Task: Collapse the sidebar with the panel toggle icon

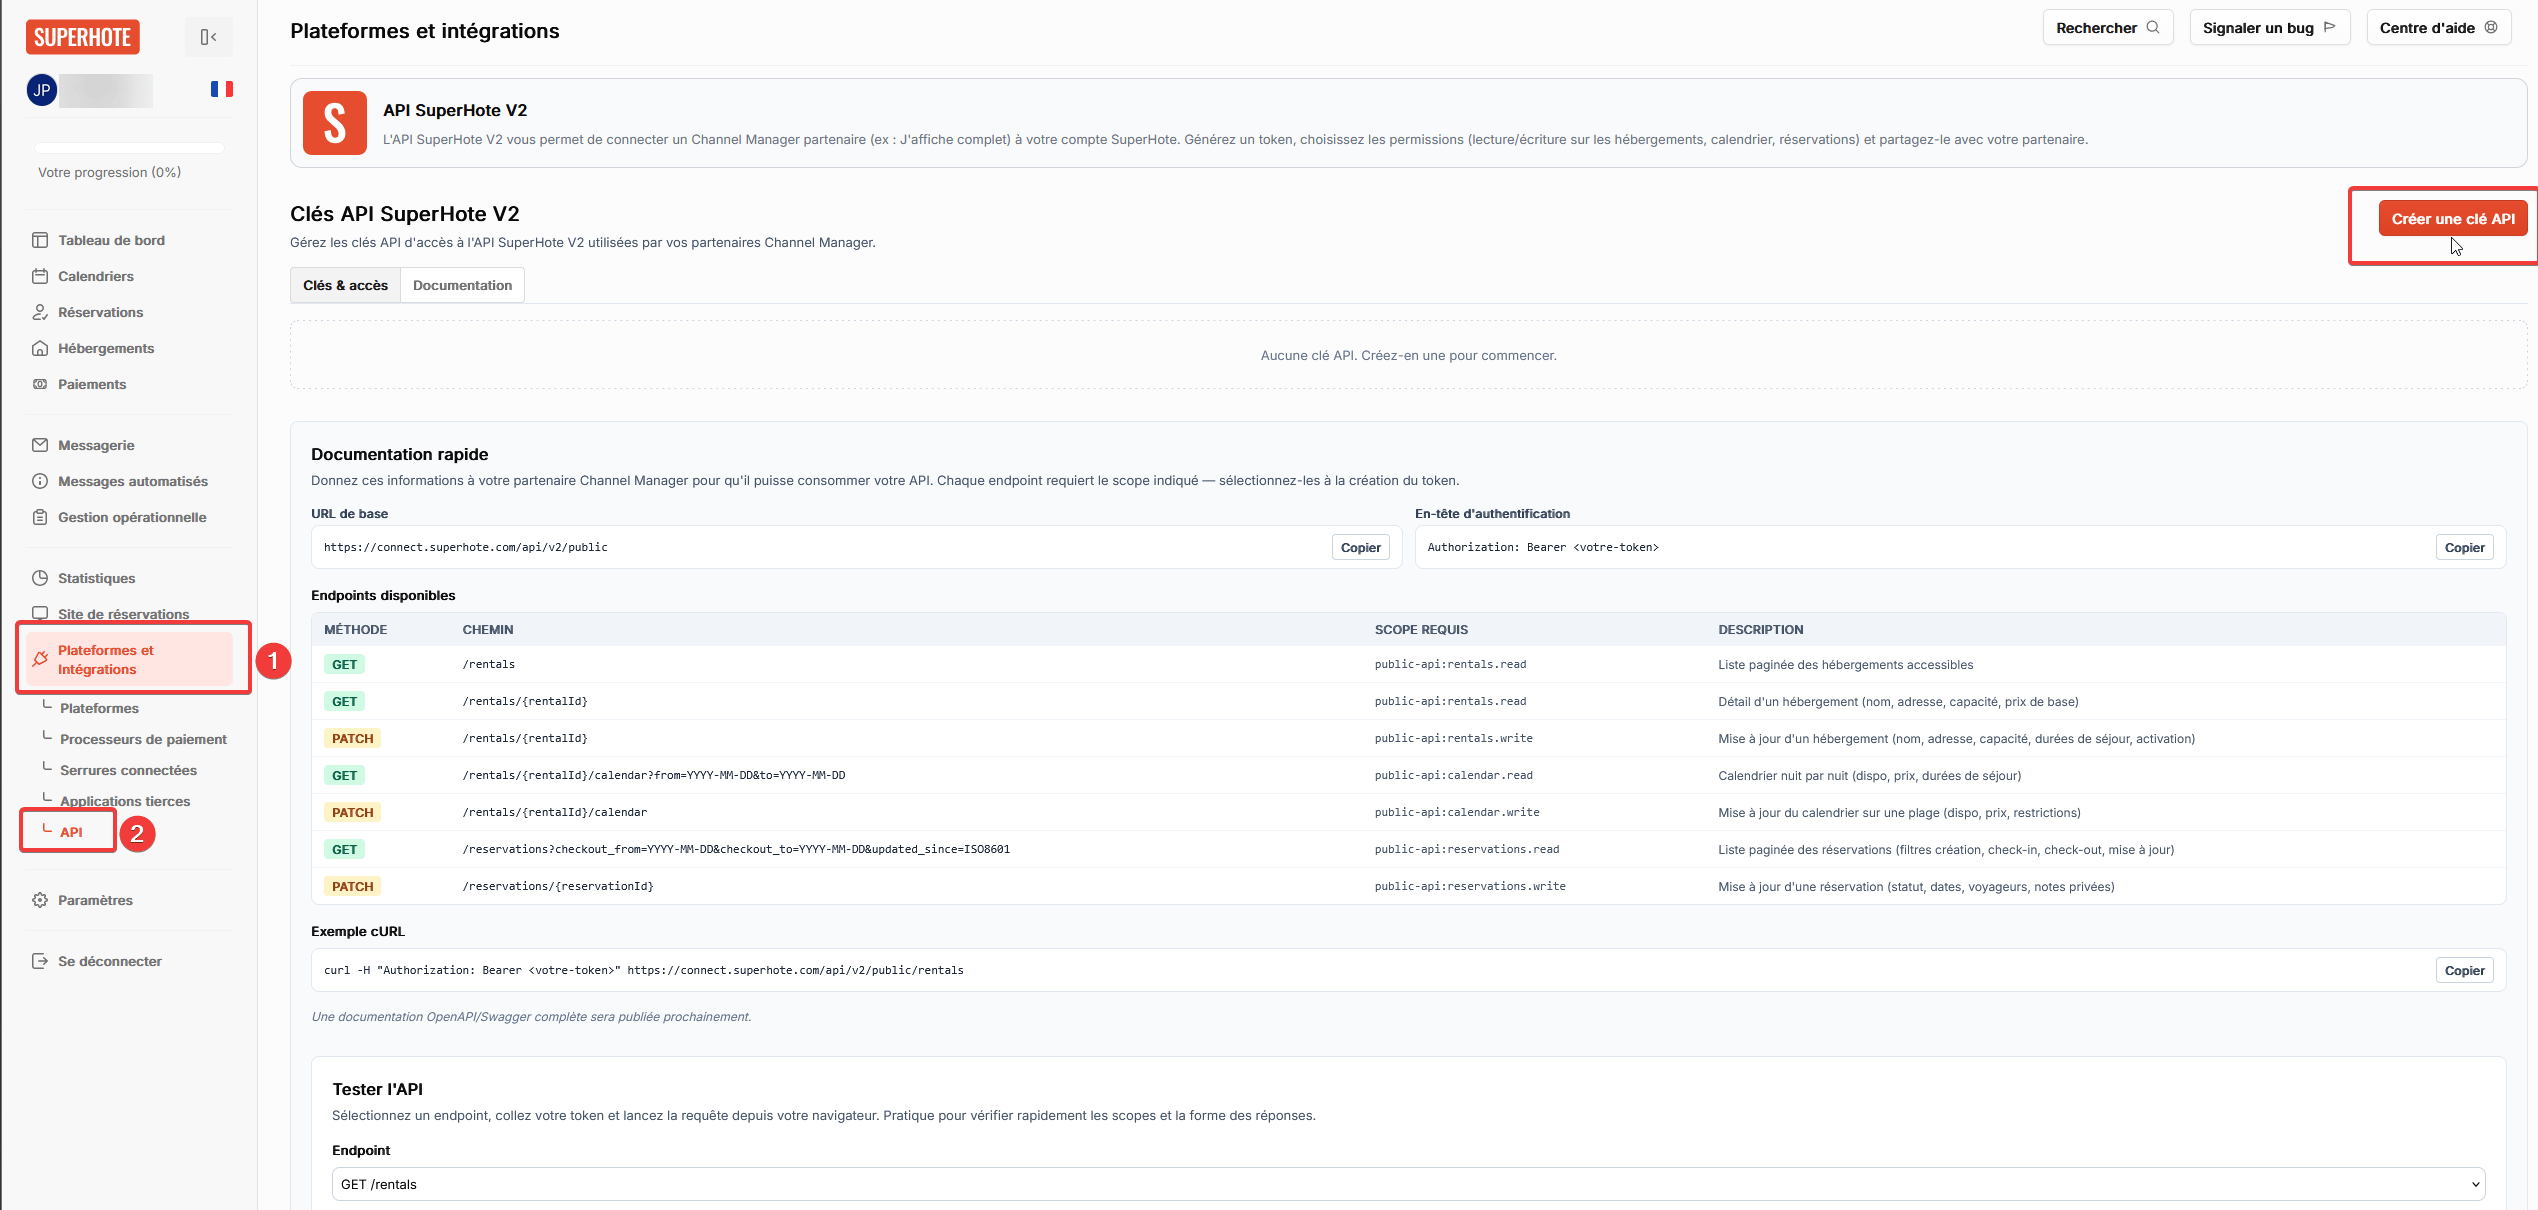Action: point(208,37)
